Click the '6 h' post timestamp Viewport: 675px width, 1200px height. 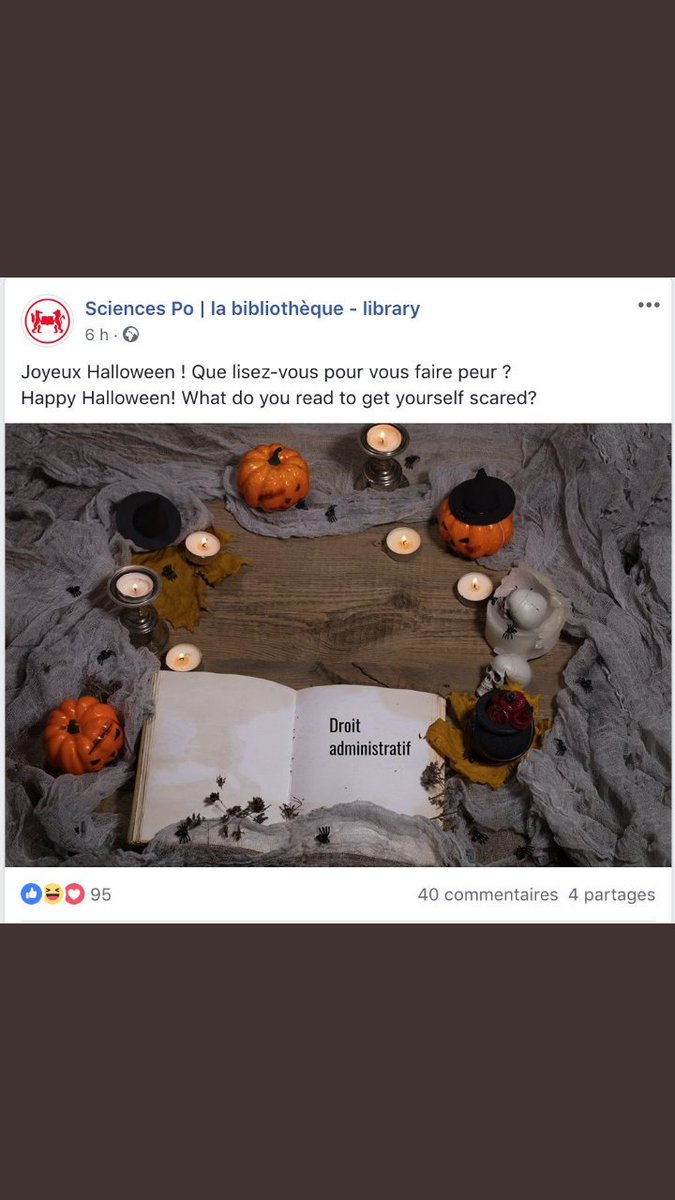pyautogui.click(x=96, y=335)
